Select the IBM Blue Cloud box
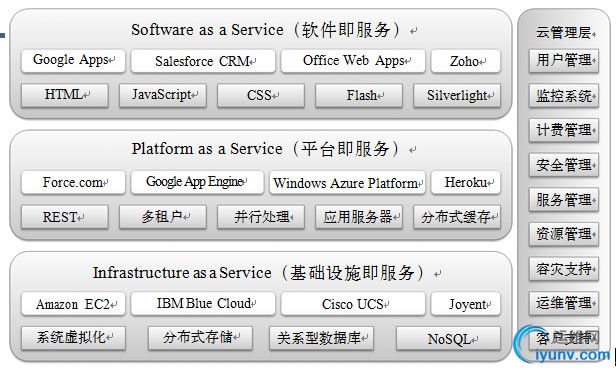The image size is (616, 371). [x=203, y=303]
